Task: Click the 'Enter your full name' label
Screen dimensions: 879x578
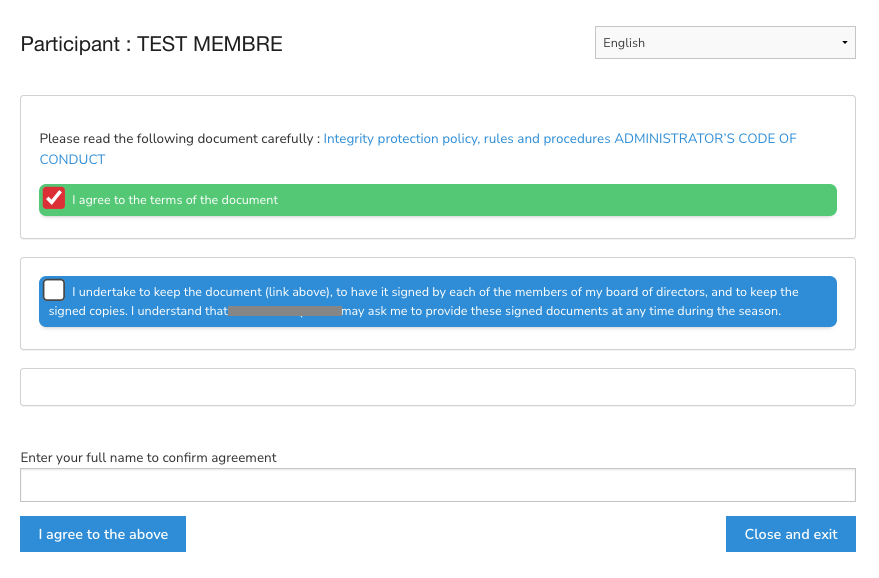Action: (149, 458)
